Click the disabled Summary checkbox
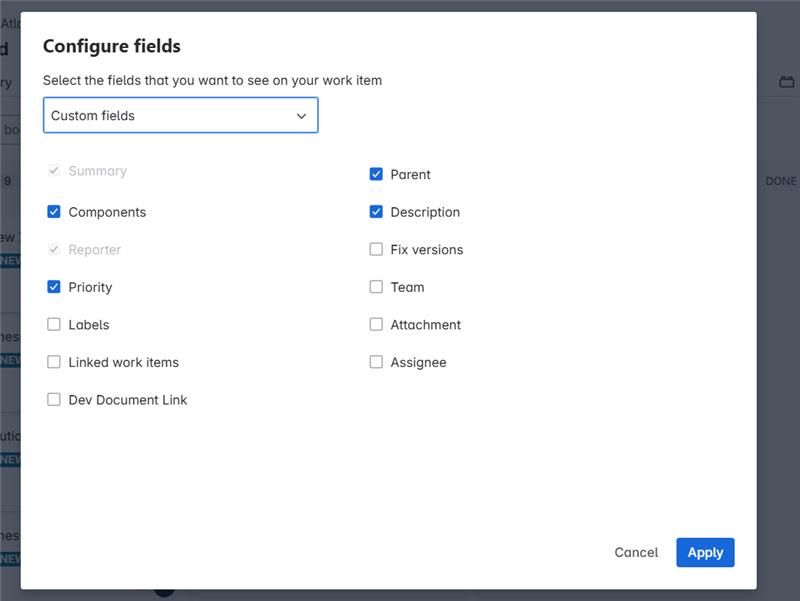Image resolution: width=800 pixels, height=601 pixels. click(x=54, y=171)
